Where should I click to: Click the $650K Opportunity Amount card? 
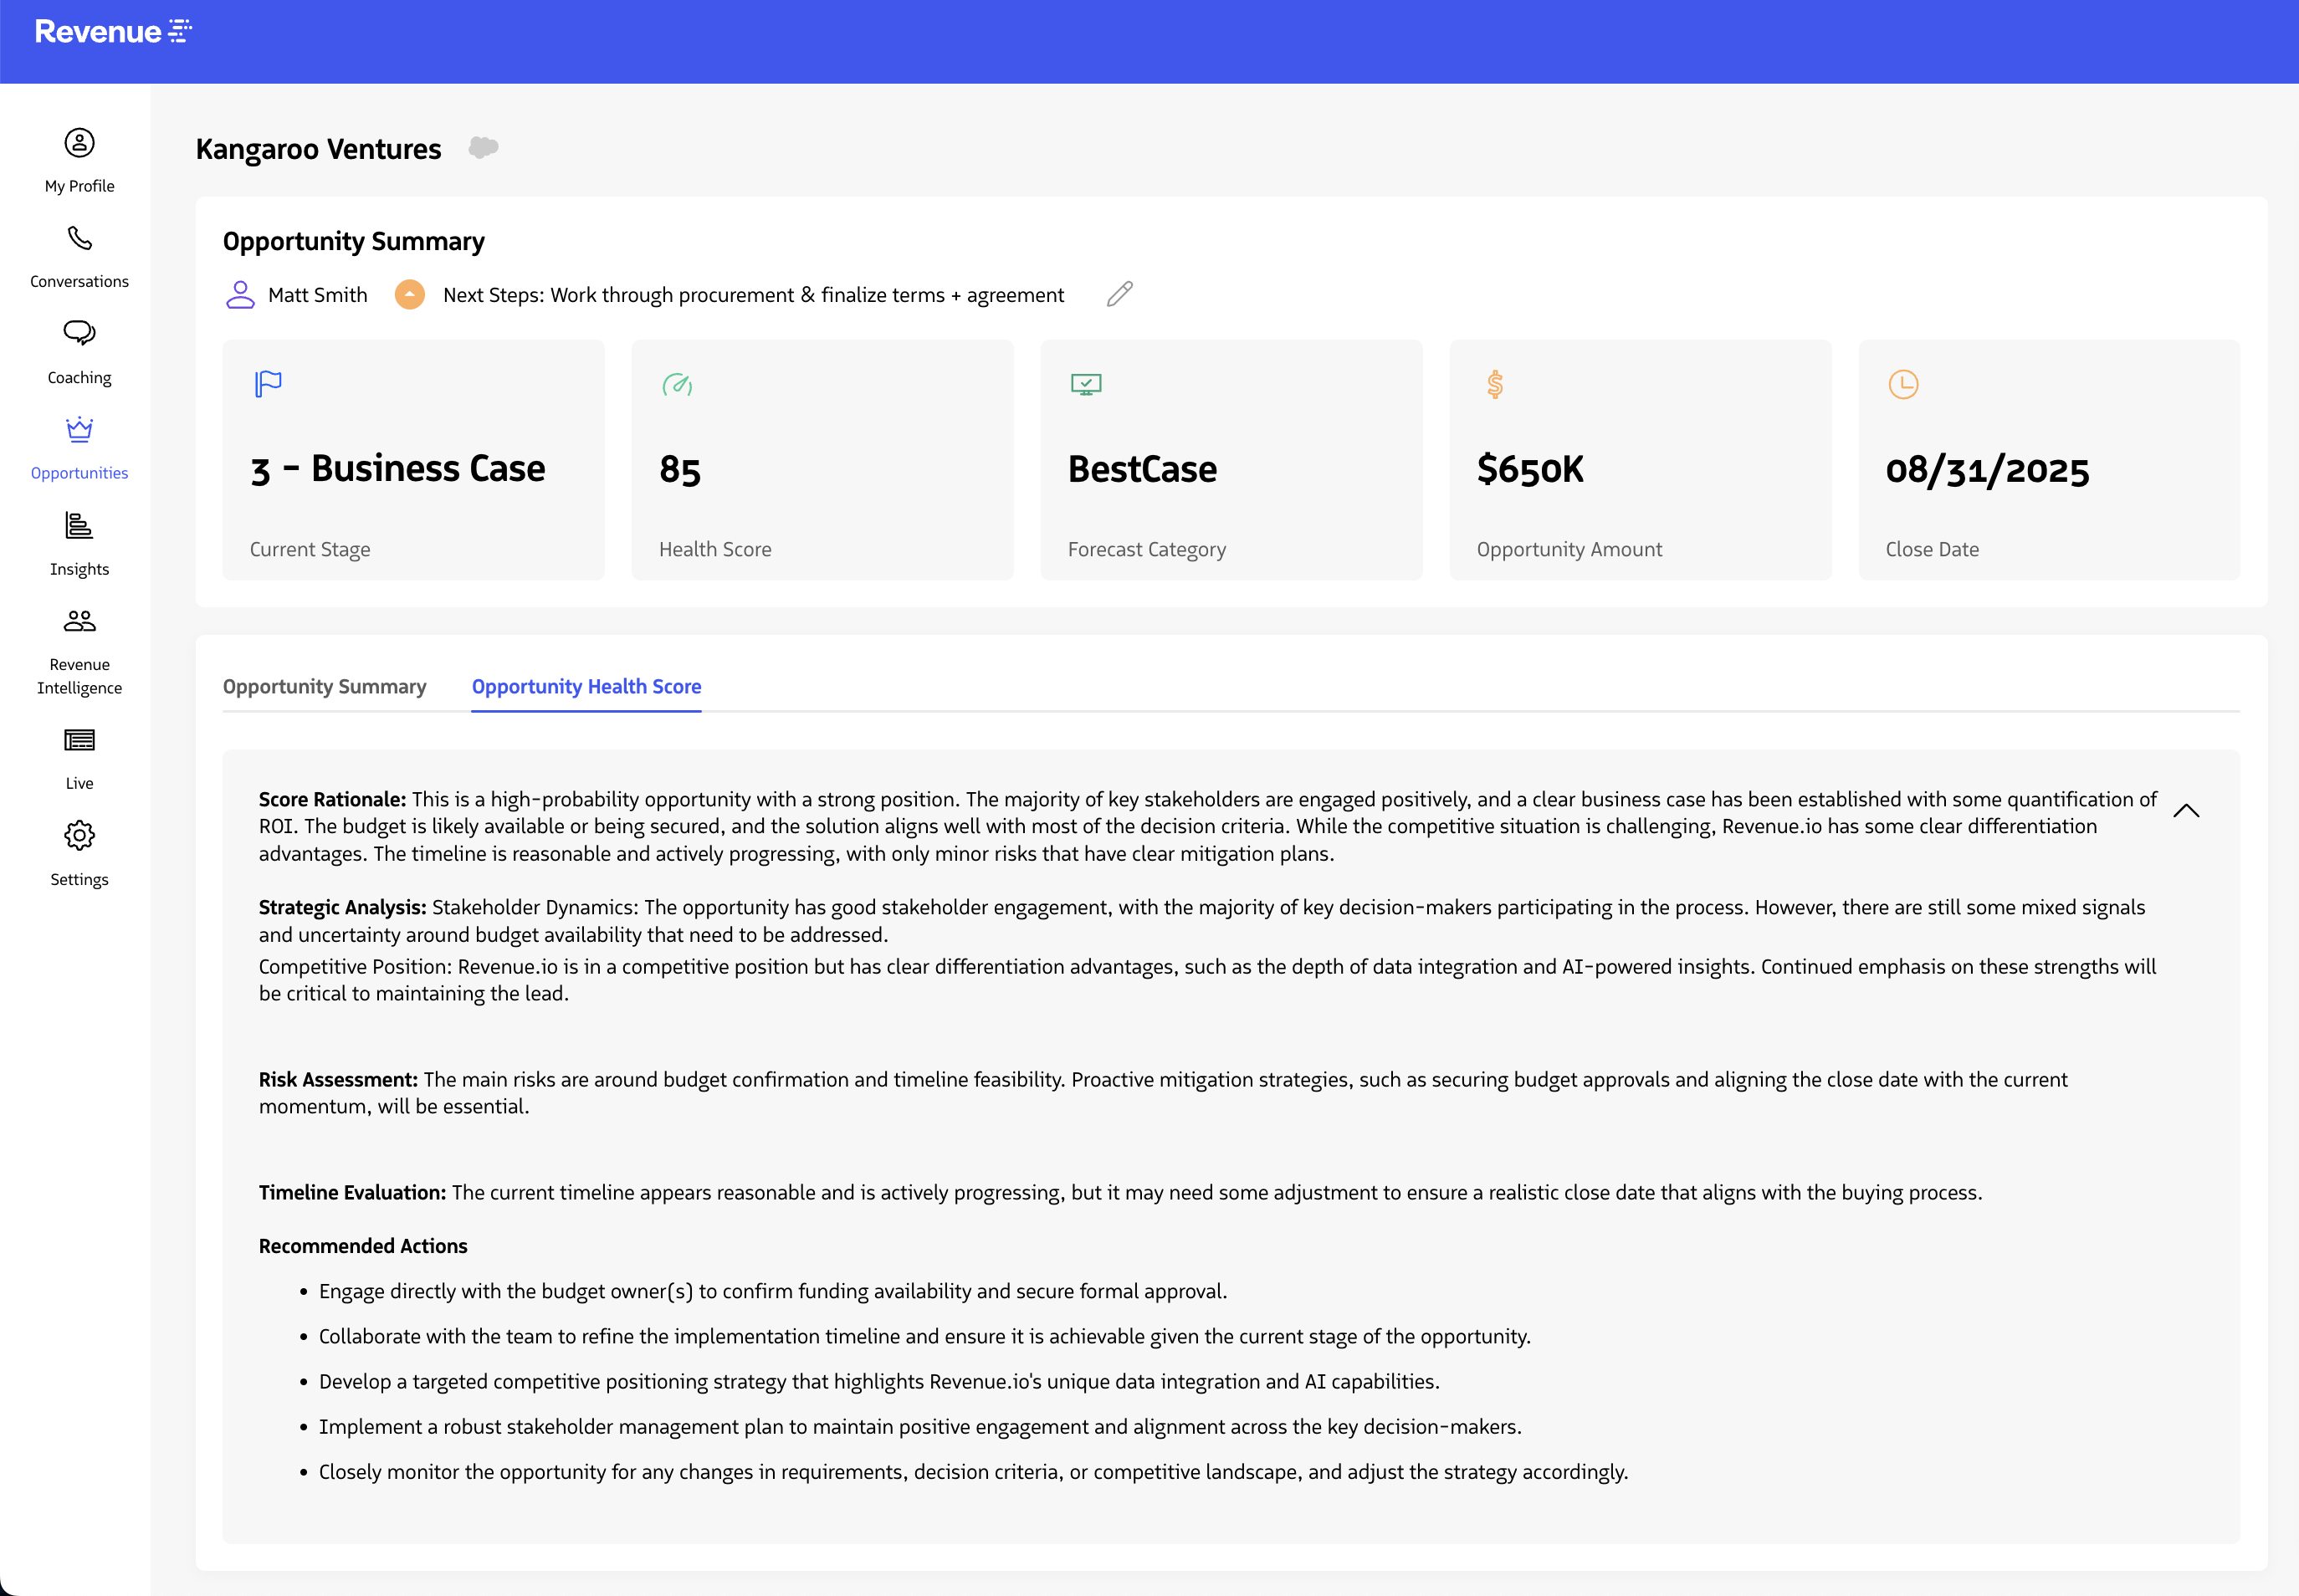pos(1639,460)
